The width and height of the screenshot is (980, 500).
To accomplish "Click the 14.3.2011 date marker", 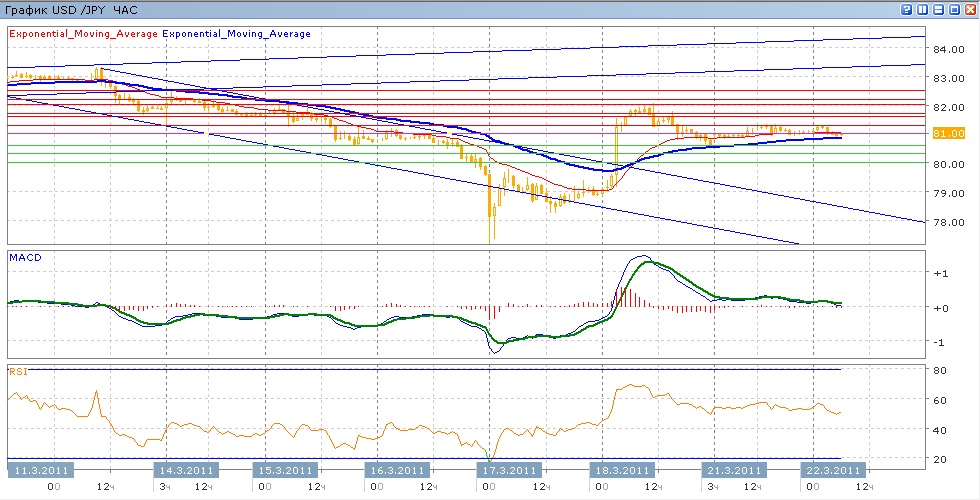I will coord(186,469).
